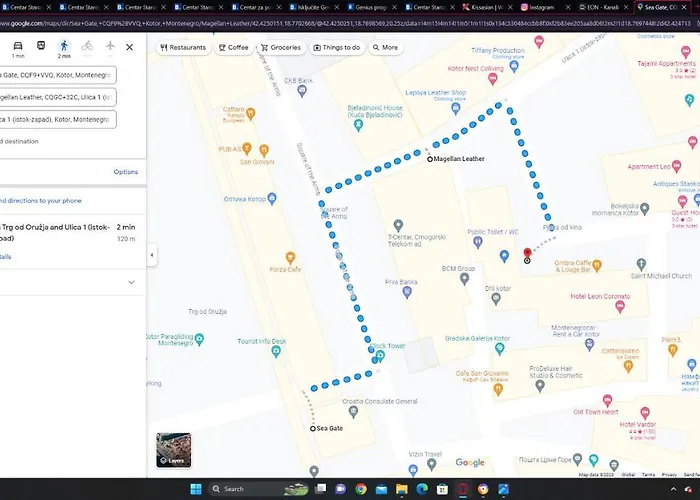
Task: Switch to the Kissasian browser tab
Action: (x=488, y=7)
